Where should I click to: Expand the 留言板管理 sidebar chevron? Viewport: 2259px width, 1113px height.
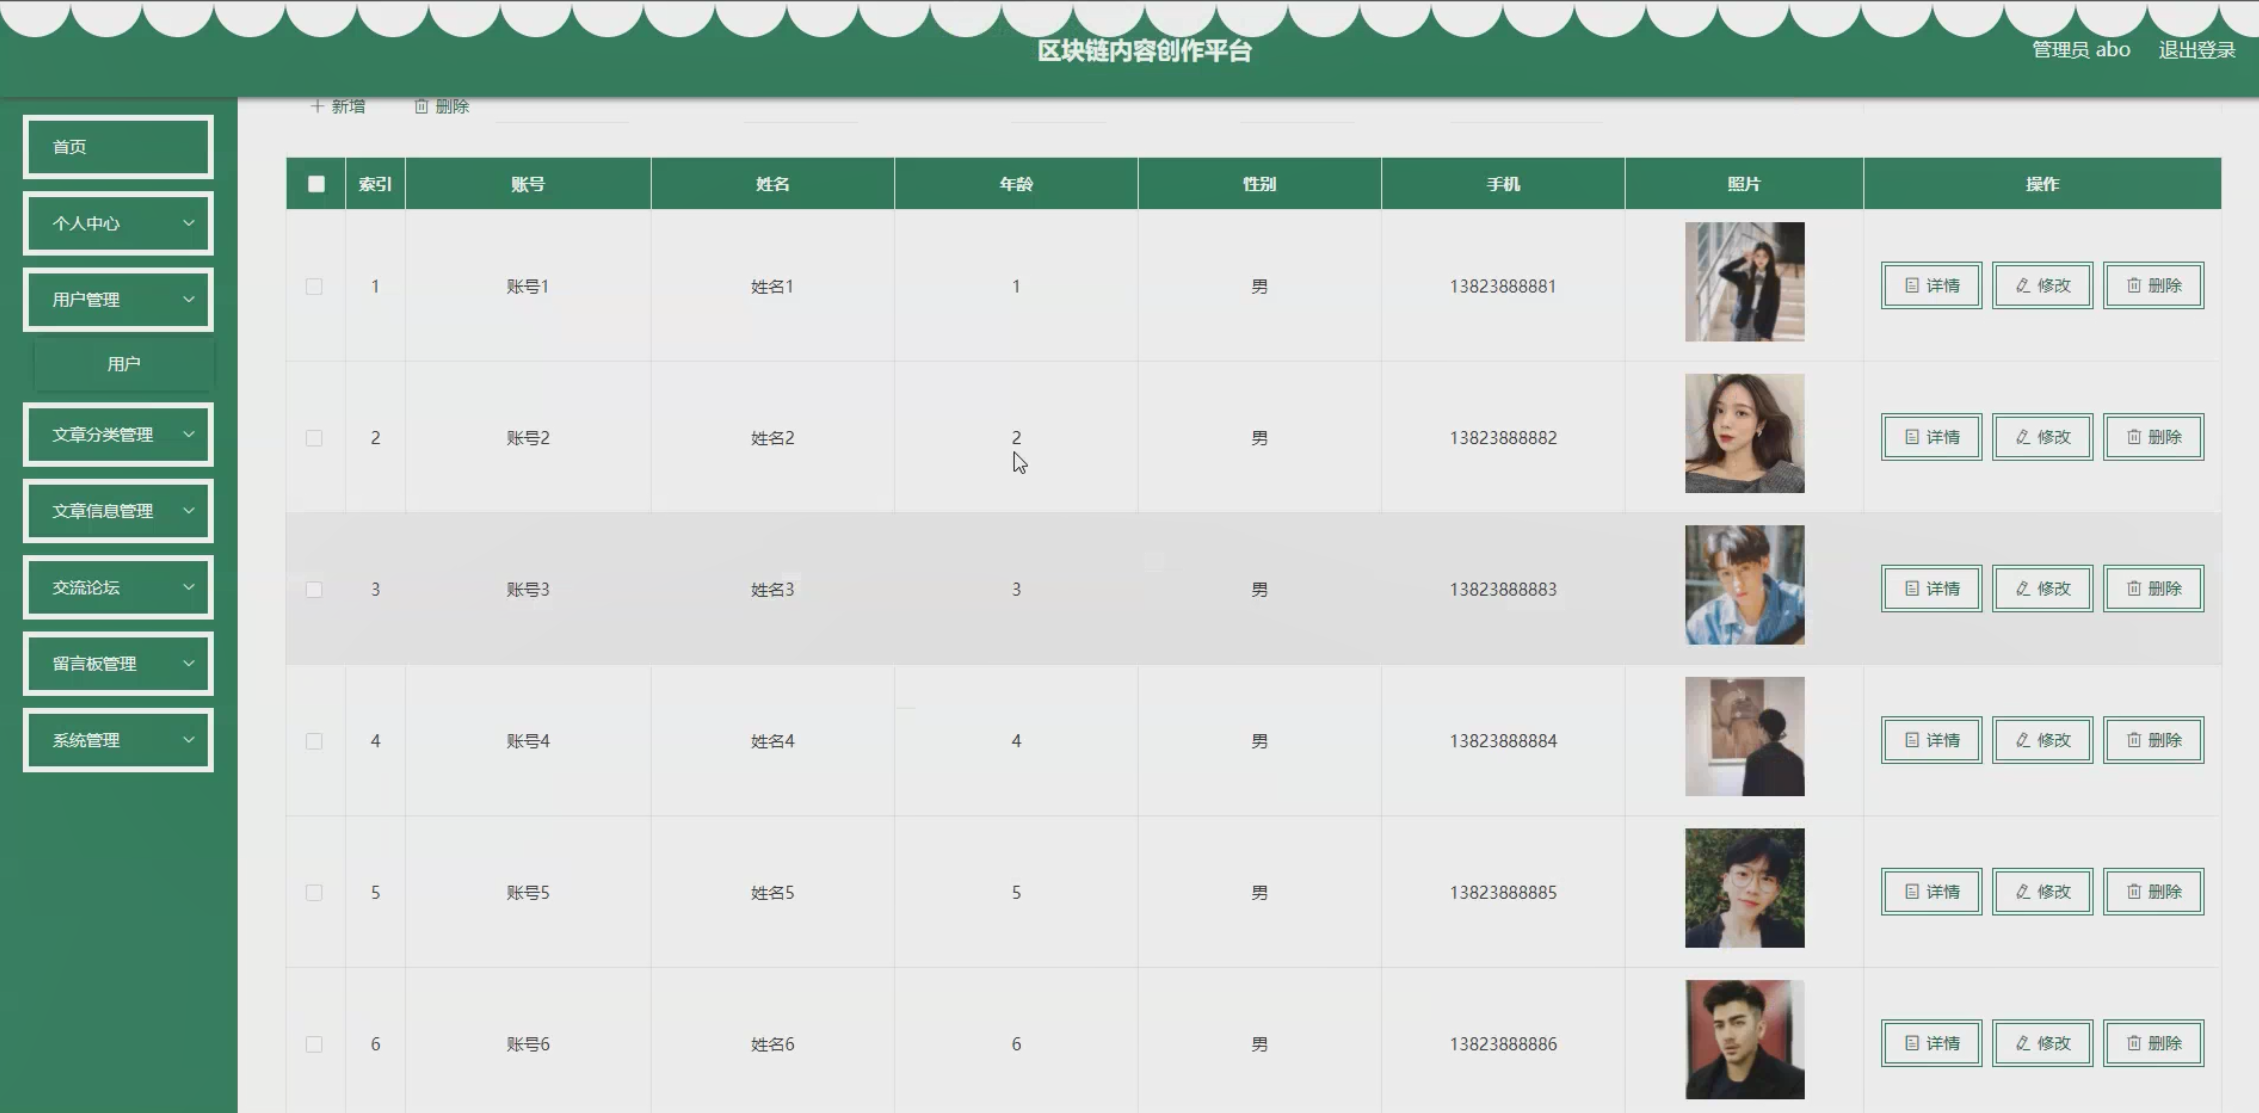(x=188, y=663)
